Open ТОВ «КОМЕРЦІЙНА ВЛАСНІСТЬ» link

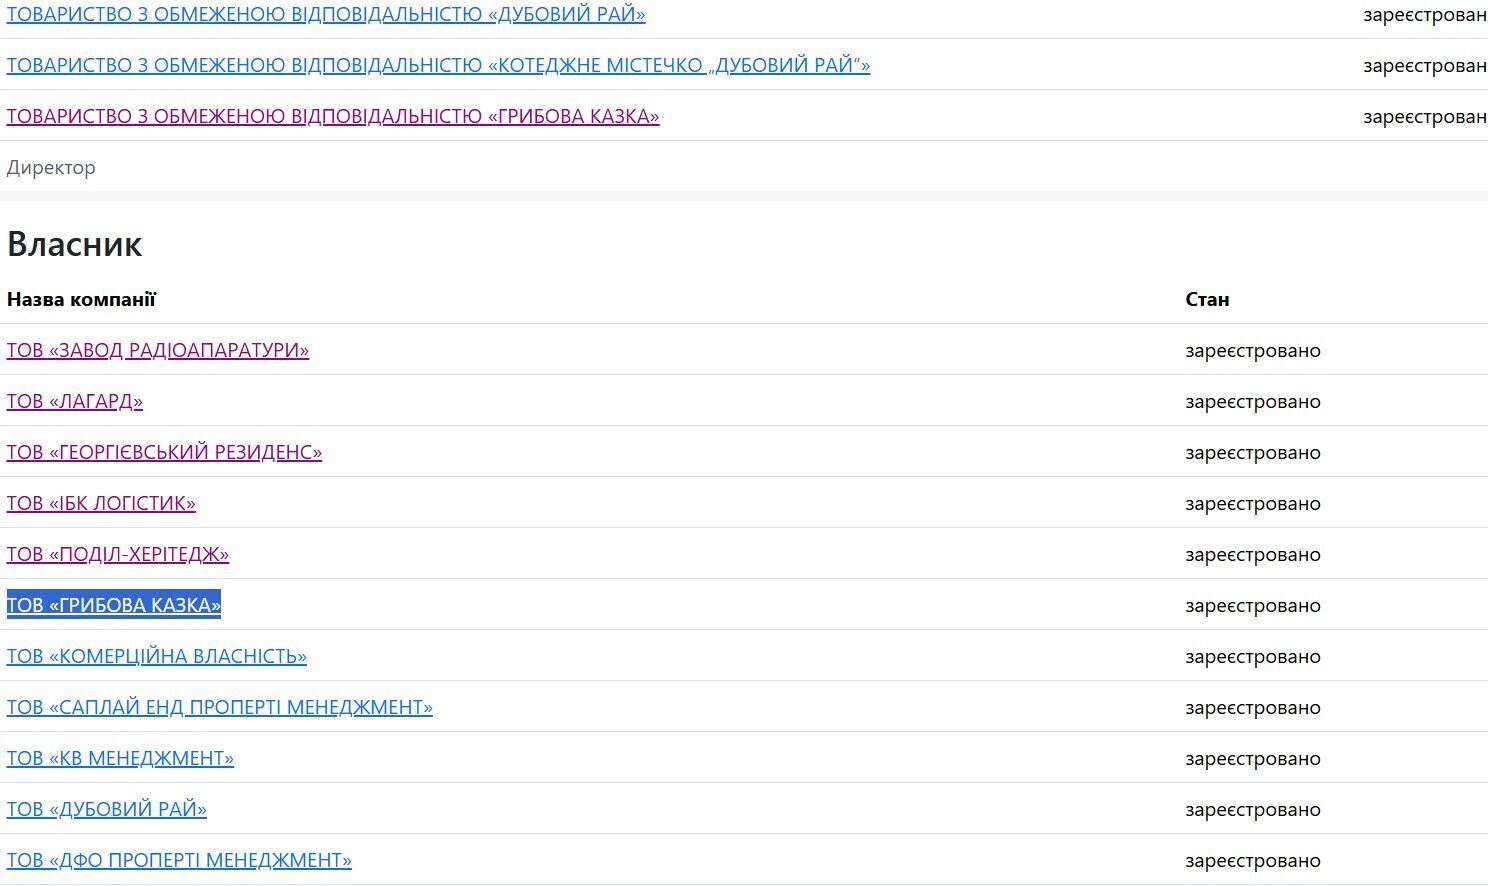[x=157, y=656]
